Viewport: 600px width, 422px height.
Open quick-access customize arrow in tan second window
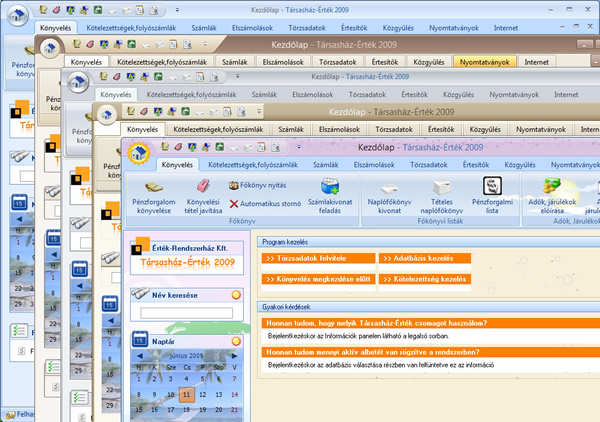(259, 111)
